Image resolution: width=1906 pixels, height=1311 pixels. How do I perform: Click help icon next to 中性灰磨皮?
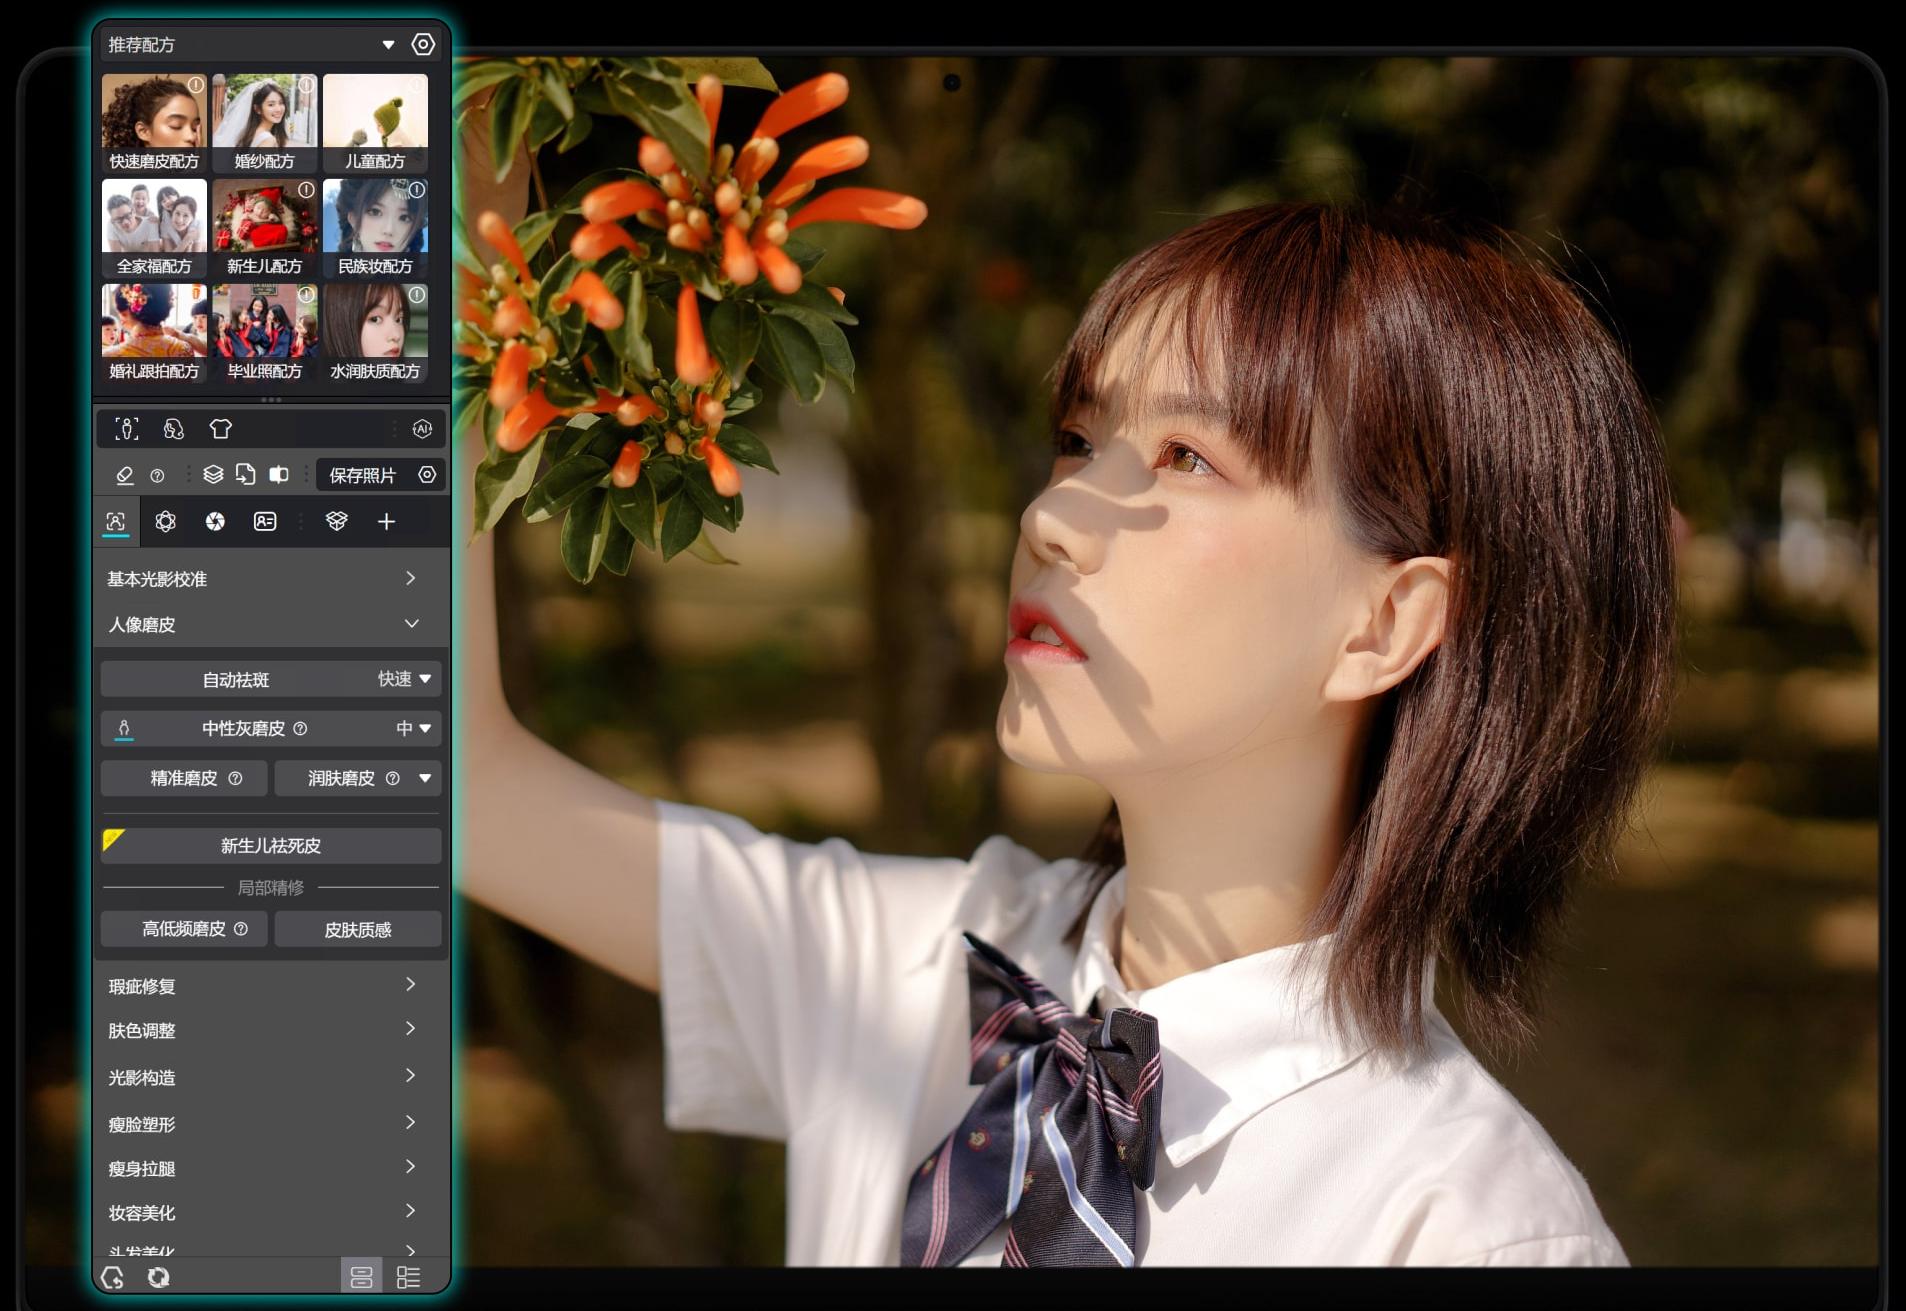[300, 729]
